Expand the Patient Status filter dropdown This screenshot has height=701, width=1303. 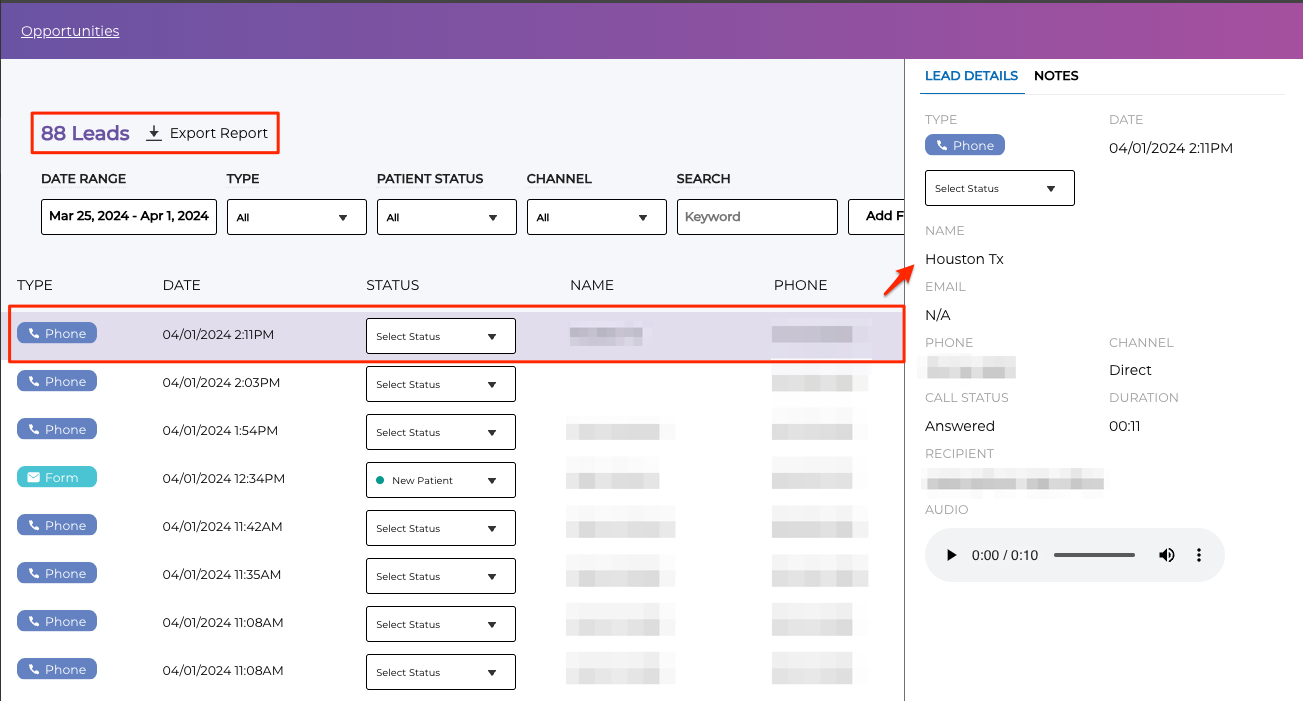[x=446, y=217]
